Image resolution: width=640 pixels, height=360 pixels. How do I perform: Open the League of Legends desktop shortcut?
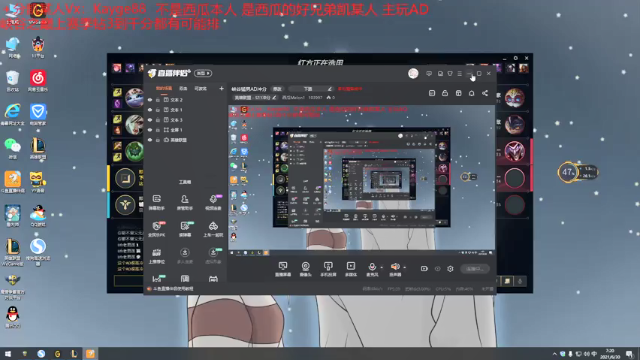click(38, 148)
